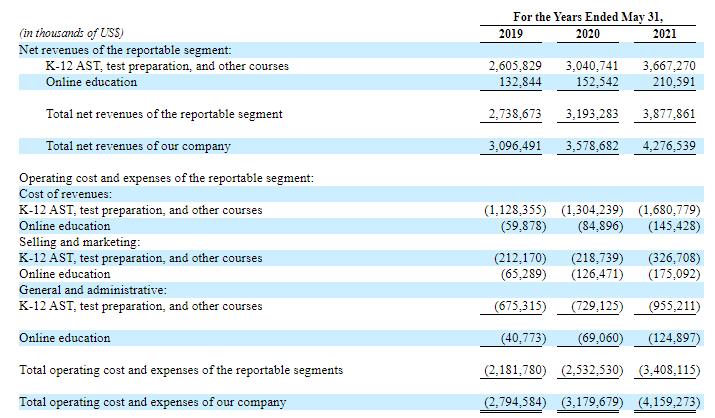Select the 2020 column header

pyautogui.click(x=588, y=34)
